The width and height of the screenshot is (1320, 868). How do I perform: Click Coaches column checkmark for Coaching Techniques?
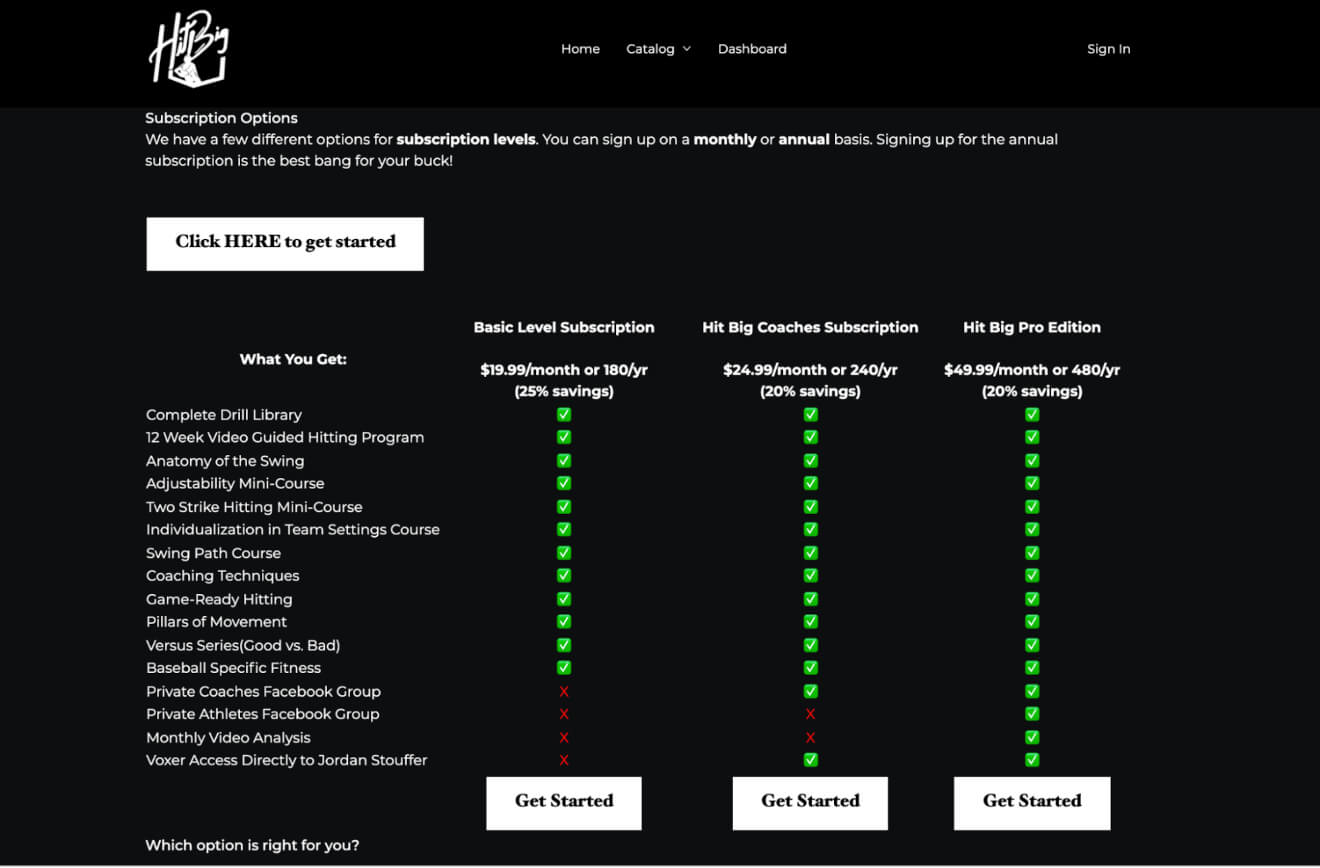coord(810,575)
